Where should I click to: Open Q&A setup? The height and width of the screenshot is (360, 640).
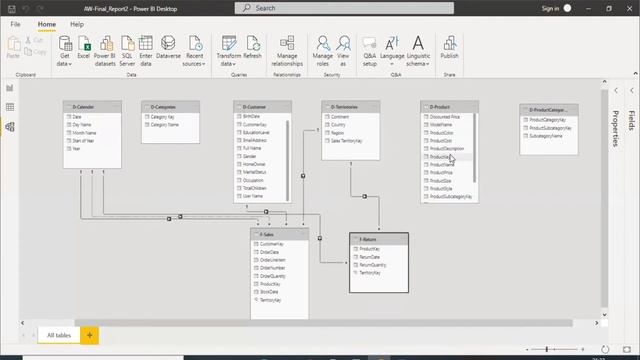[x=369, y=51]
